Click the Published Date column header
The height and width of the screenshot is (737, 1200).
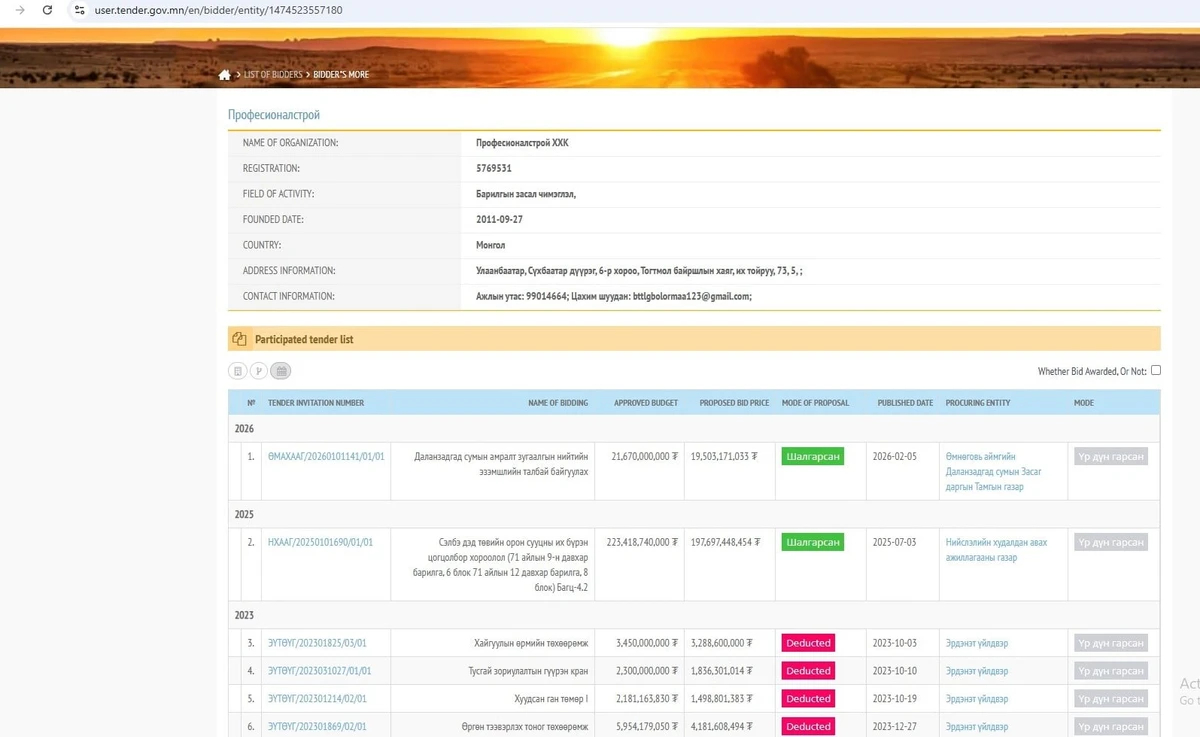(x=905, y=403)
